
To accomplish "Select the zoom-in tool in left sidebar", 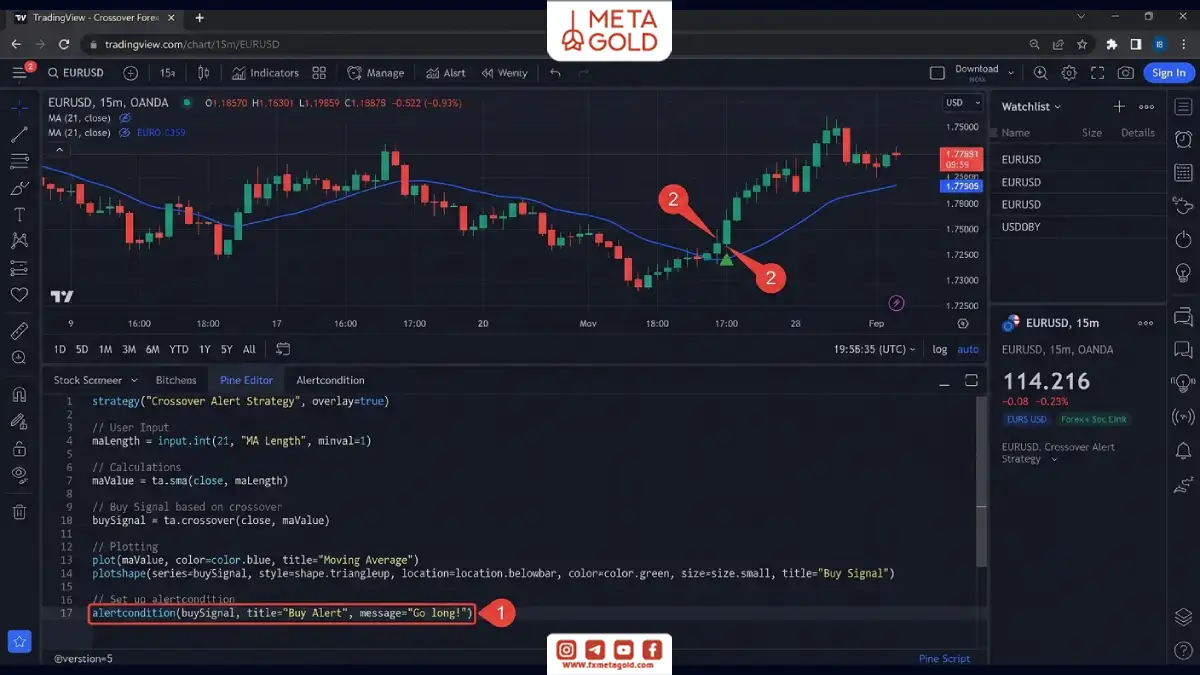I will [19, 358].
